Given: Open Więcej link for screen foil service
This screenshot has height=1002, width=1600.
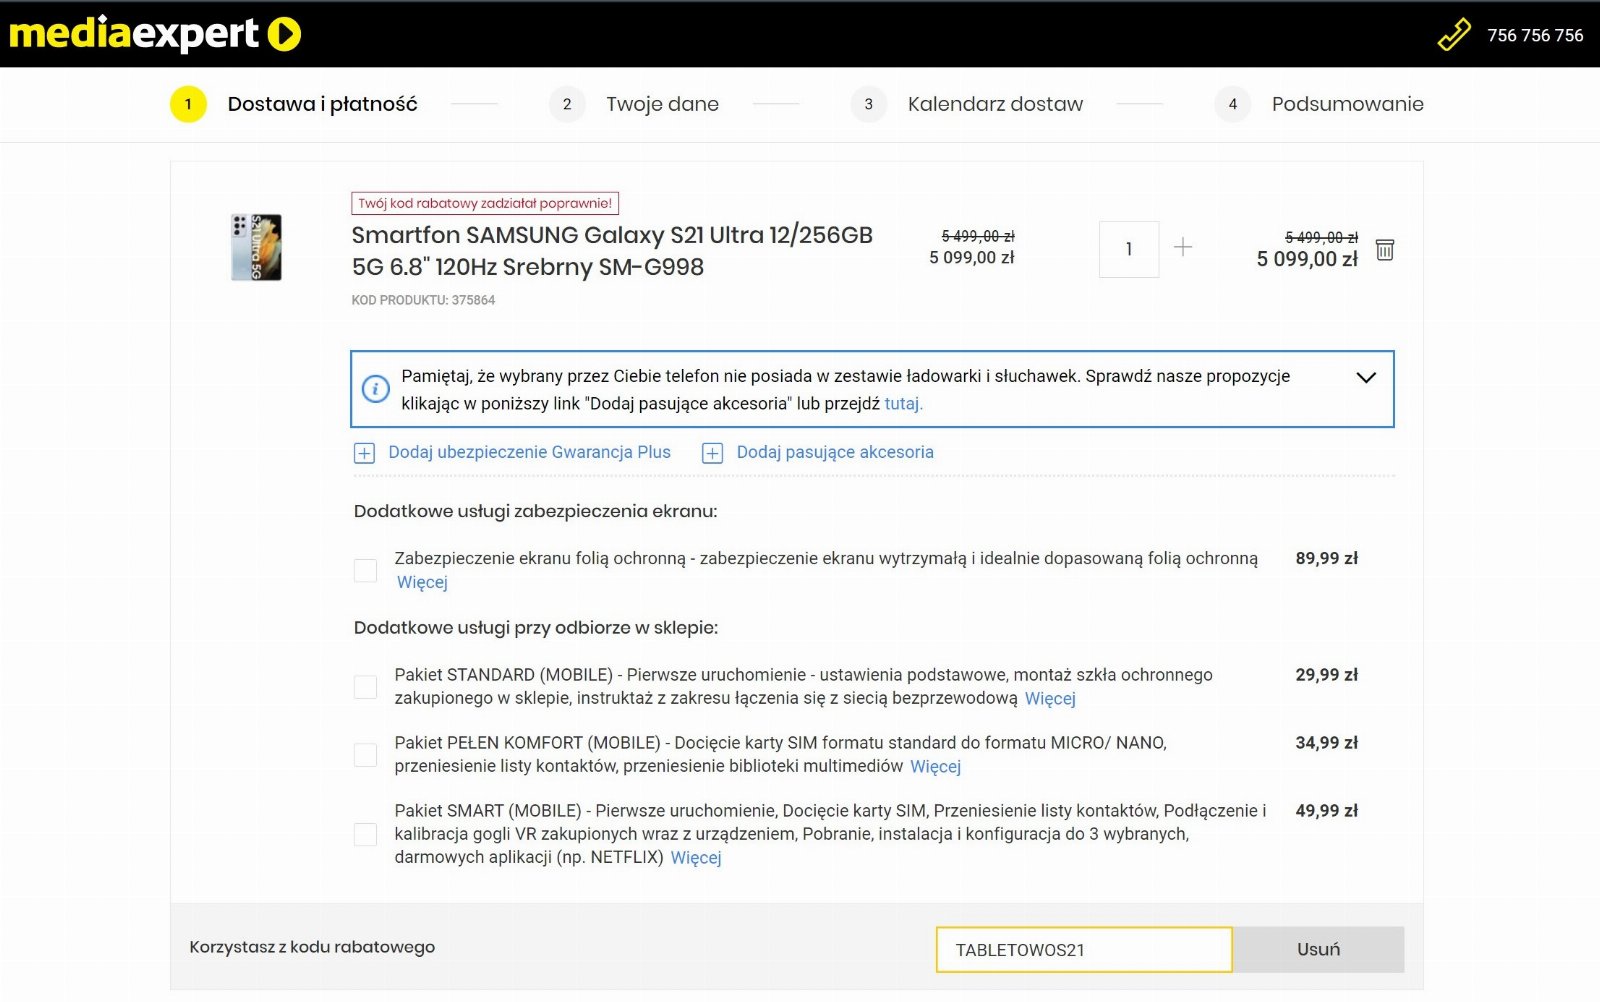Looking at the screenshot, I should 422,582.
